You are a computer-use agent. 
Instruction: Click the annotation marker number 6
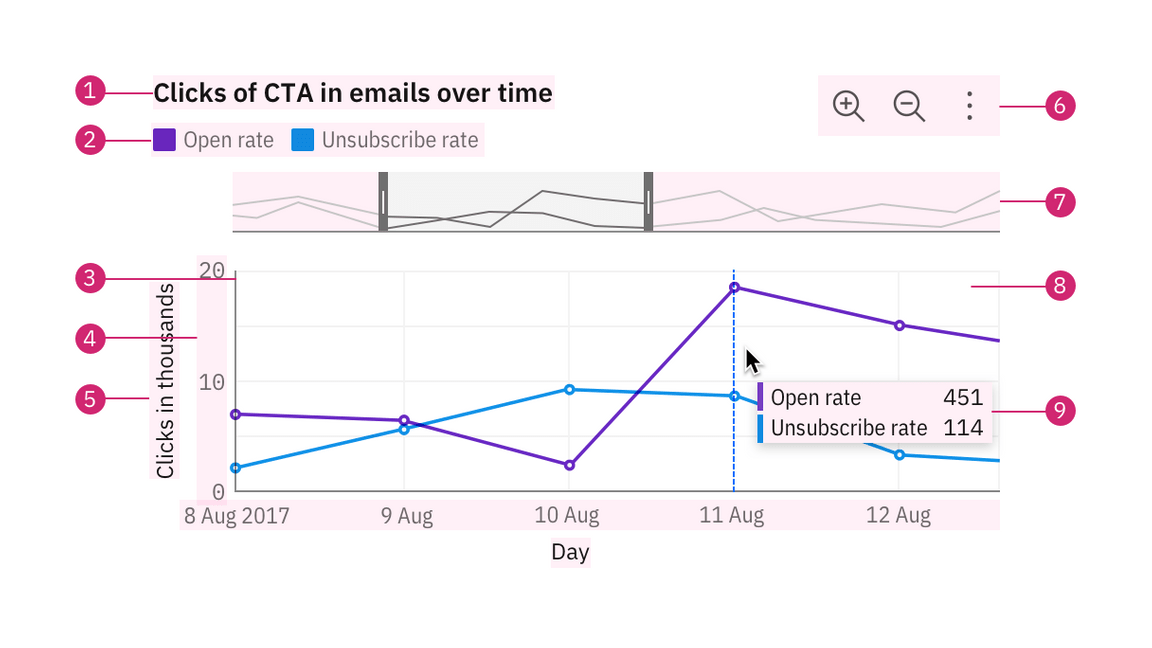[1060, 105]
